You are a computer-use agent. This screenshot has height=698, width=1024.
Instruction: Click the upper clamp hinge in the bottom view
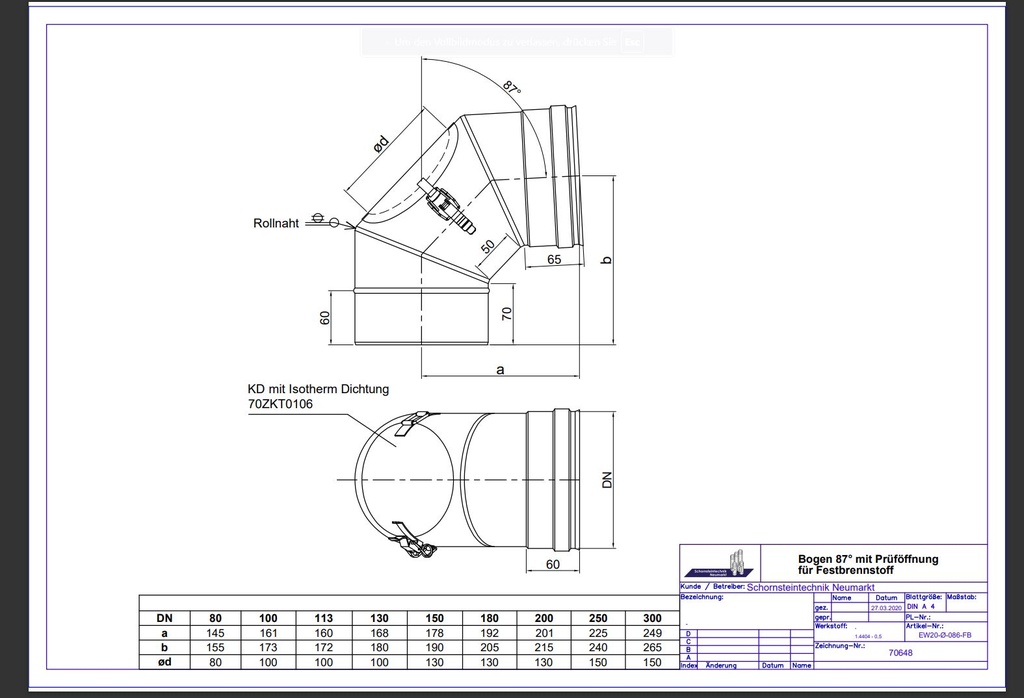pyautogui.click(x=413, y=421)
